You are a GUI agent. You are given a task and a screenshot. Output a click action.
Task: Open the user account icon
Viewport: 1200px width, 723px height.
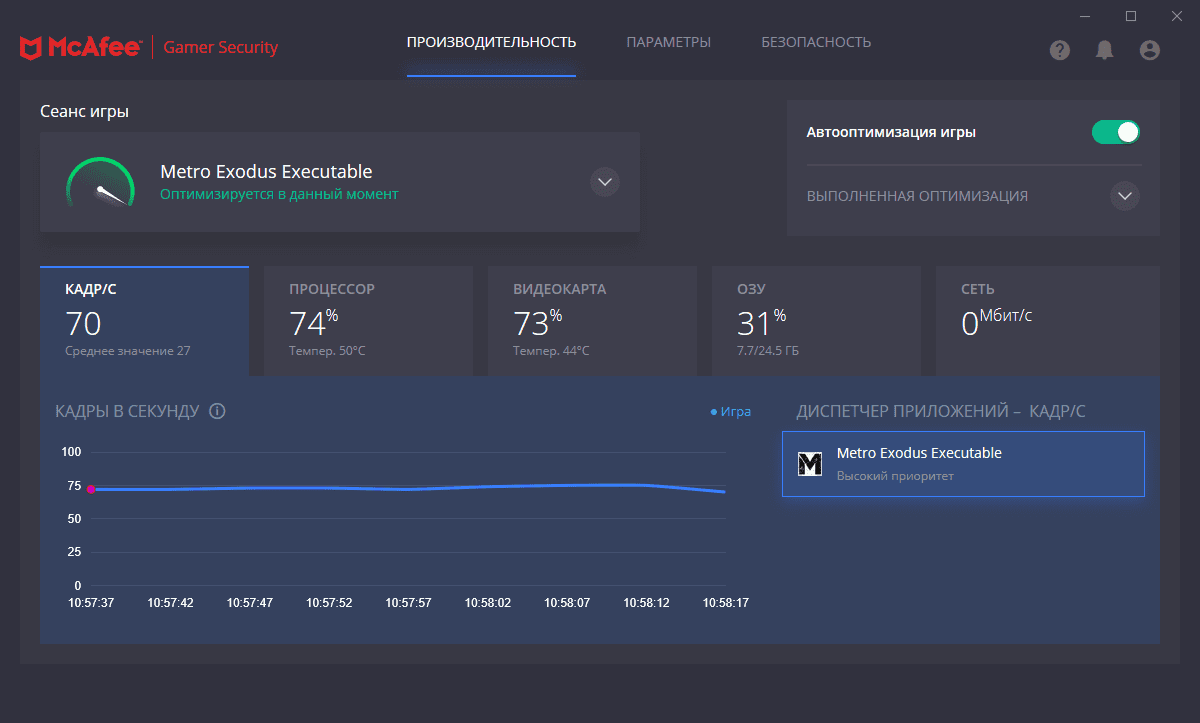tap(1150, 50)
